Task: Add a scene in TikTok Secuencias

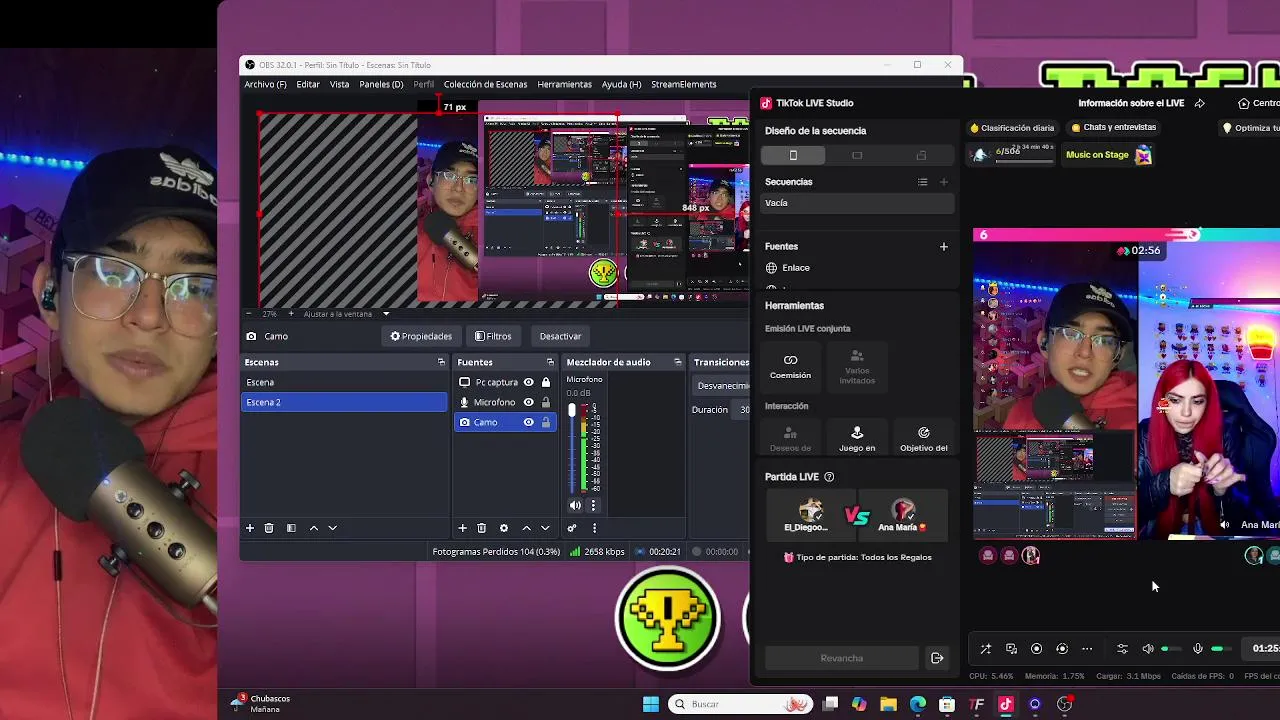Action: 943,182
